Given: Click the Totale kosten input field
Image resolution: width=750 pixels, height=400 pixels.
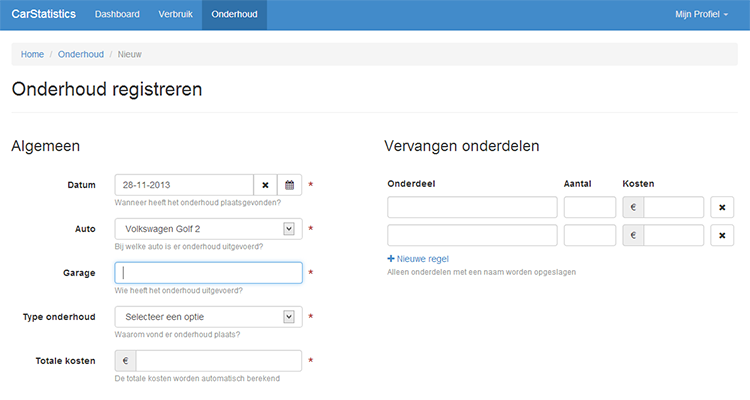Looking at the screenshot, I should (218, 361).
